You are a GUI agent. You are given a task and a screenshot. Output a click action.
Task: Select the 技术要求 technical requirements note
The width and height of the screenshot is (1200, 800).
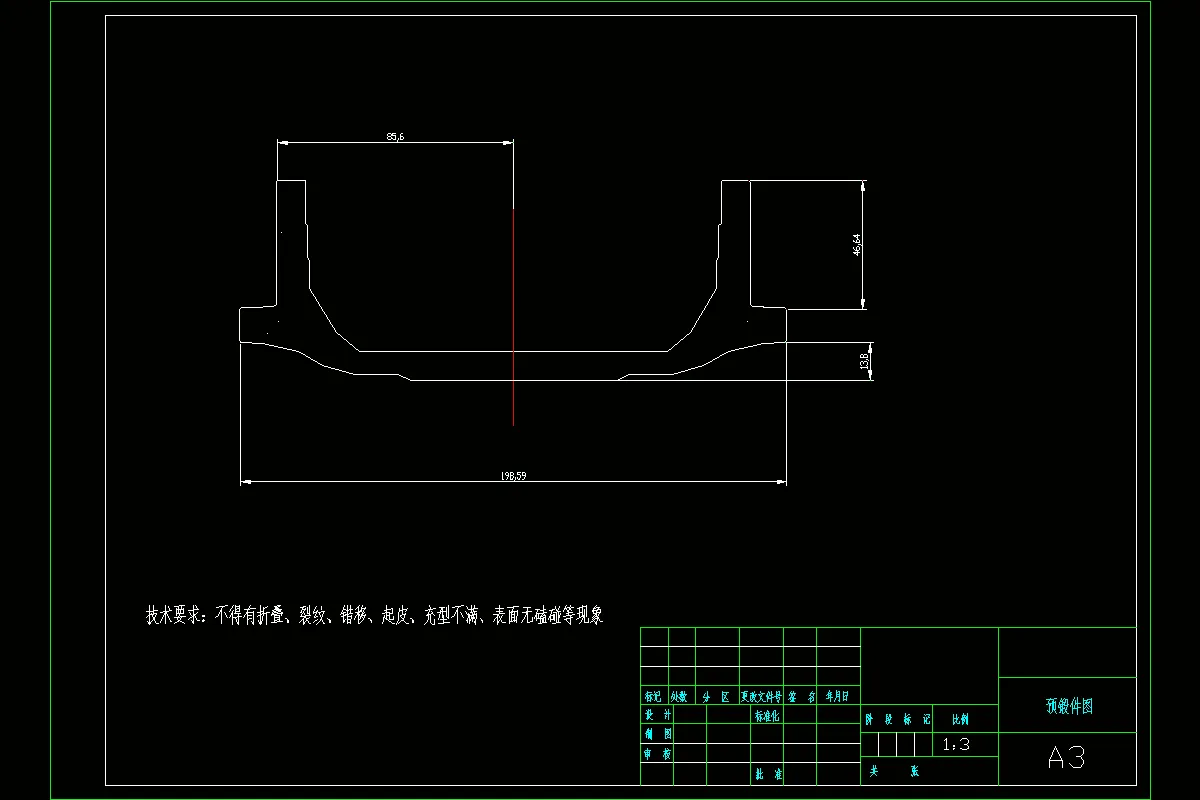[x=374, y=615]
